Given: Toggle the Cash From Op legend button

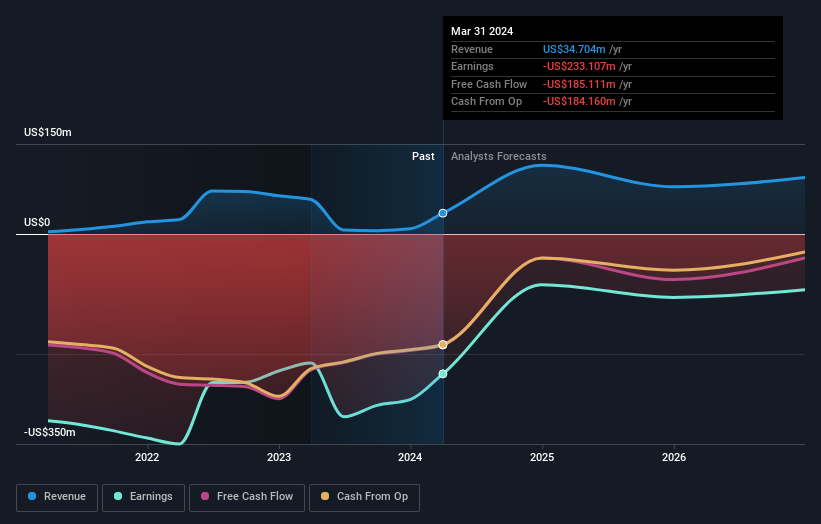Looking at the screenshot, I should 364,497.
